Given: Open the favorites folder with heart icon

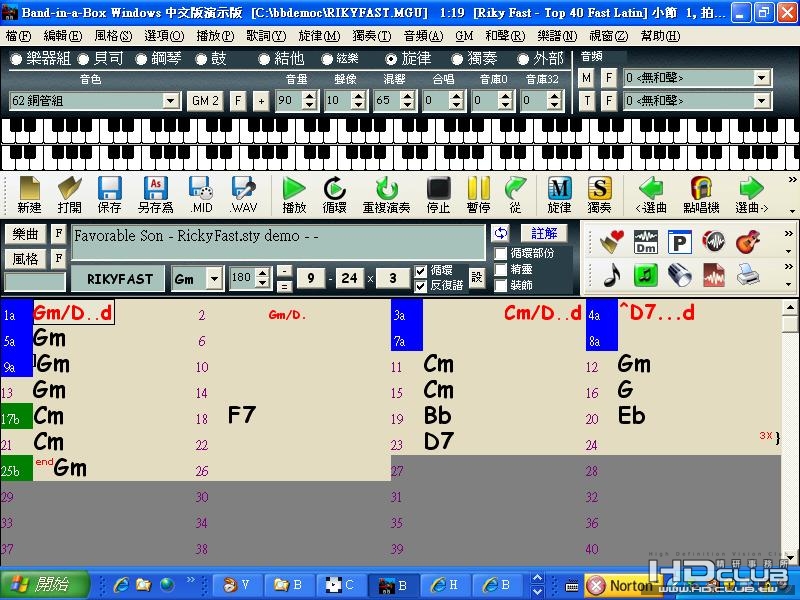Looking at the screenshot, I should 612,241.
